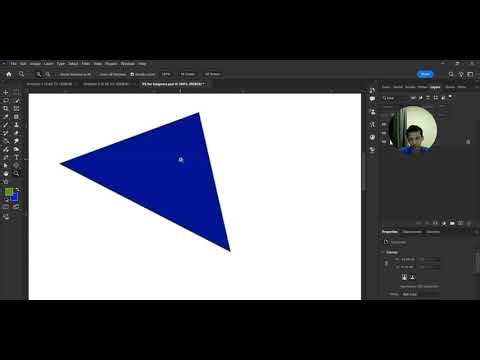Select the Lasso tool
The width and height of the screenshot is (480, 360).
click(6, 100)
